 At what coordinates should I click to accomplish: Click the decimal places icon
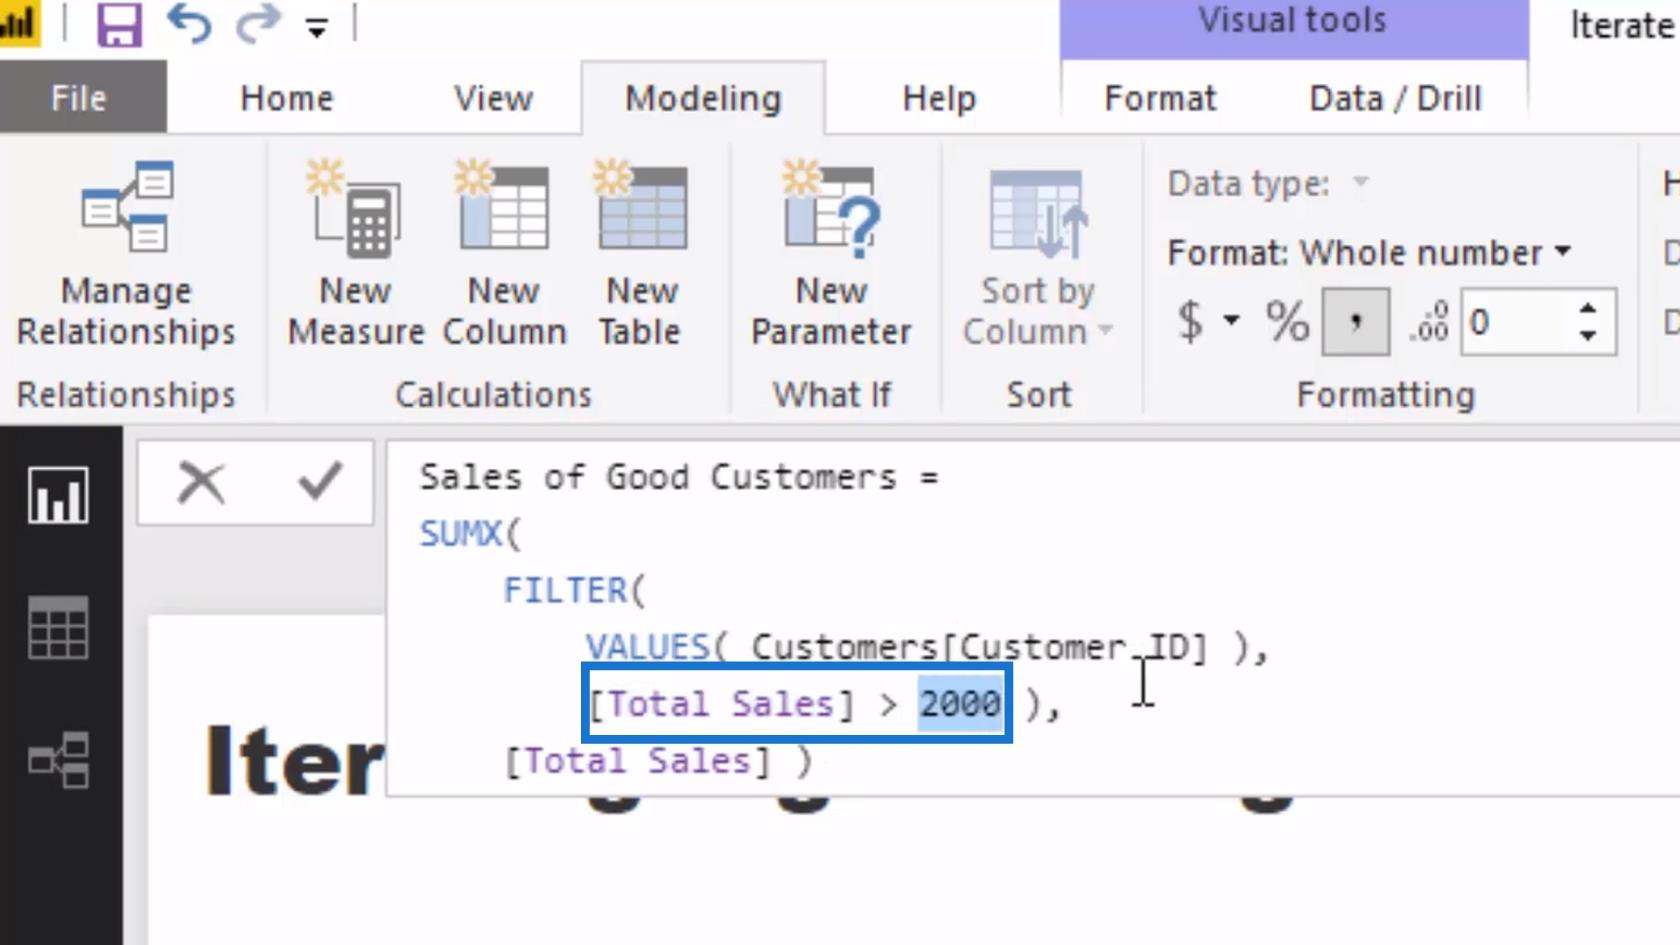tap(1428, 322)
